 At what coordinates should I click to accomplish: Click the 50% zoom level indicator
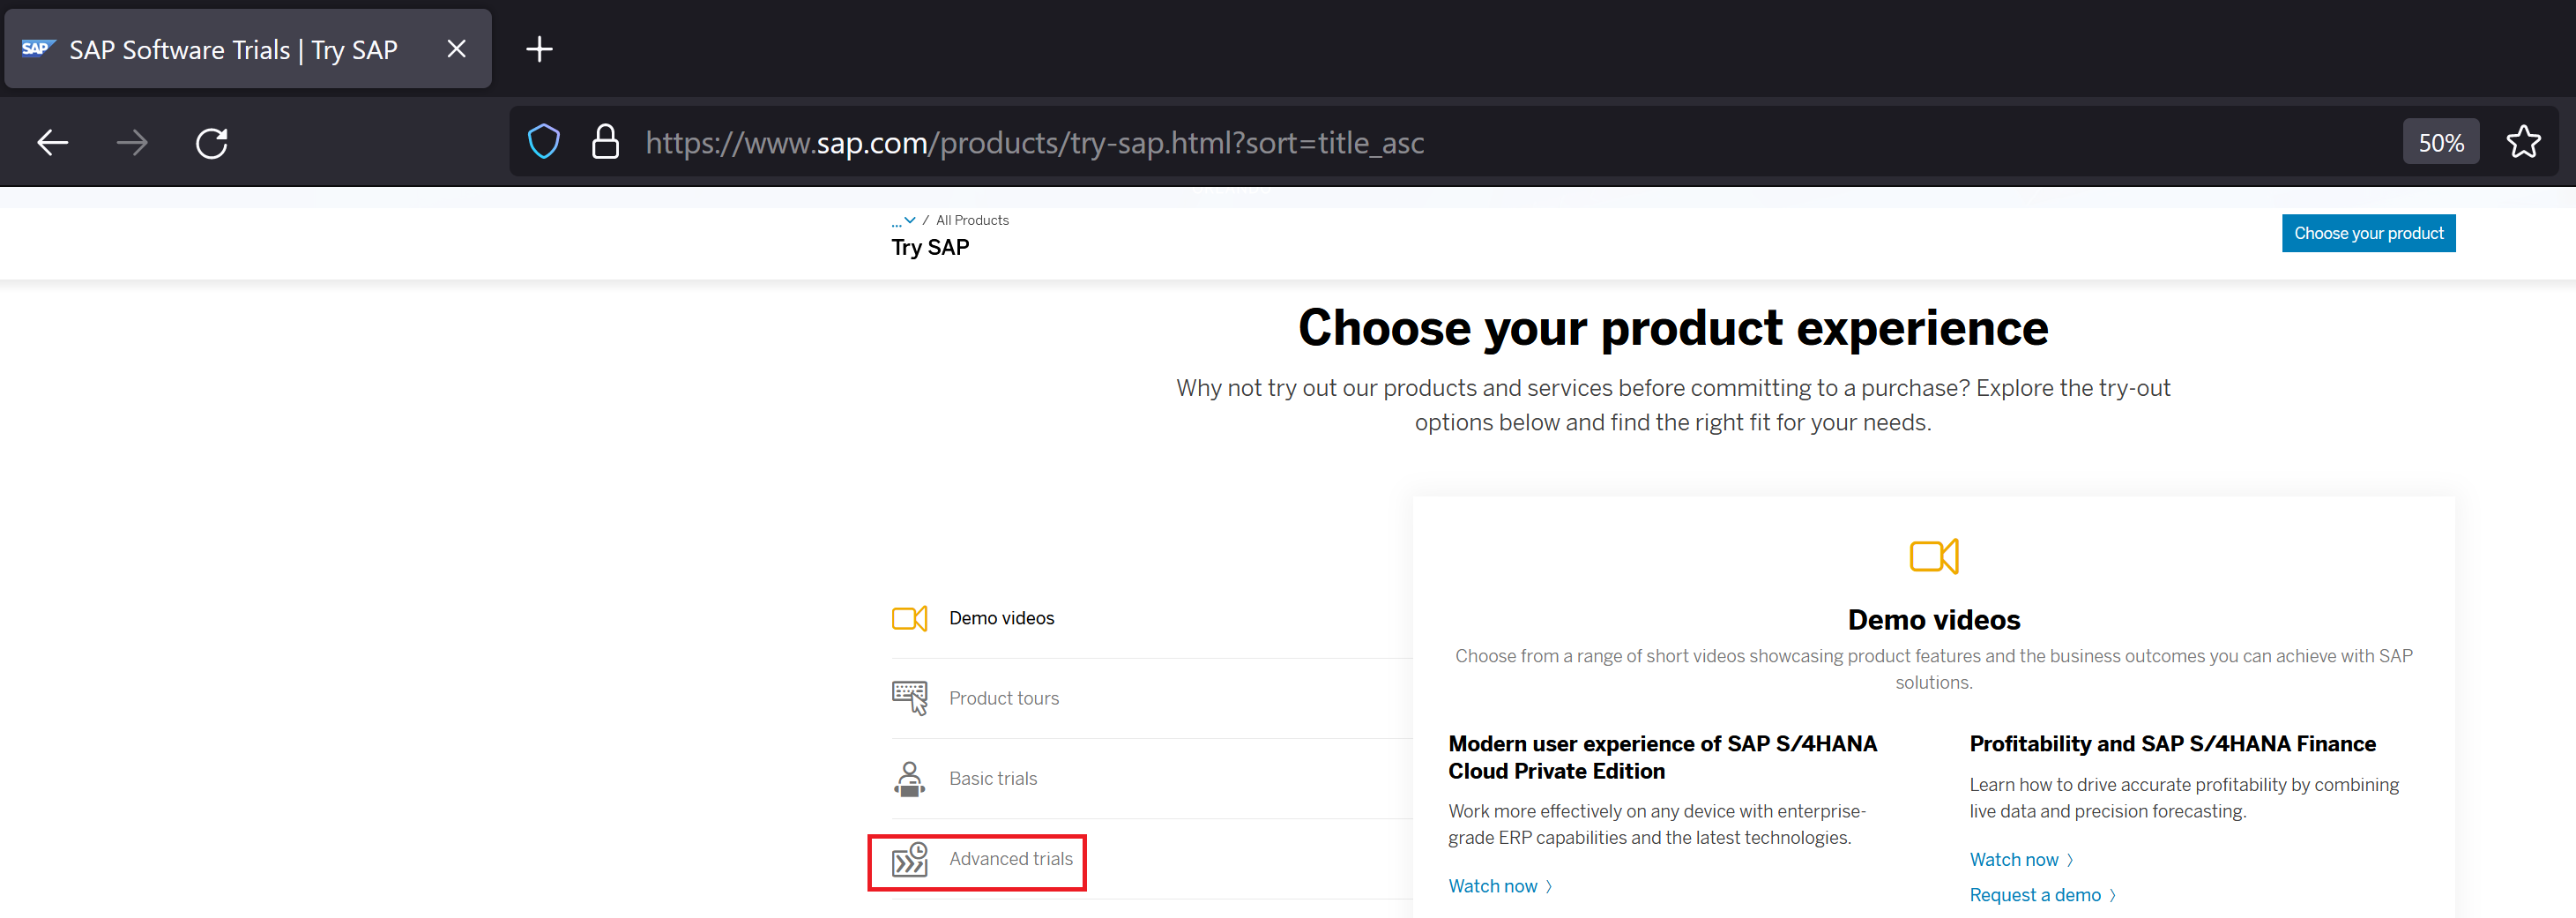point(2440,143)
